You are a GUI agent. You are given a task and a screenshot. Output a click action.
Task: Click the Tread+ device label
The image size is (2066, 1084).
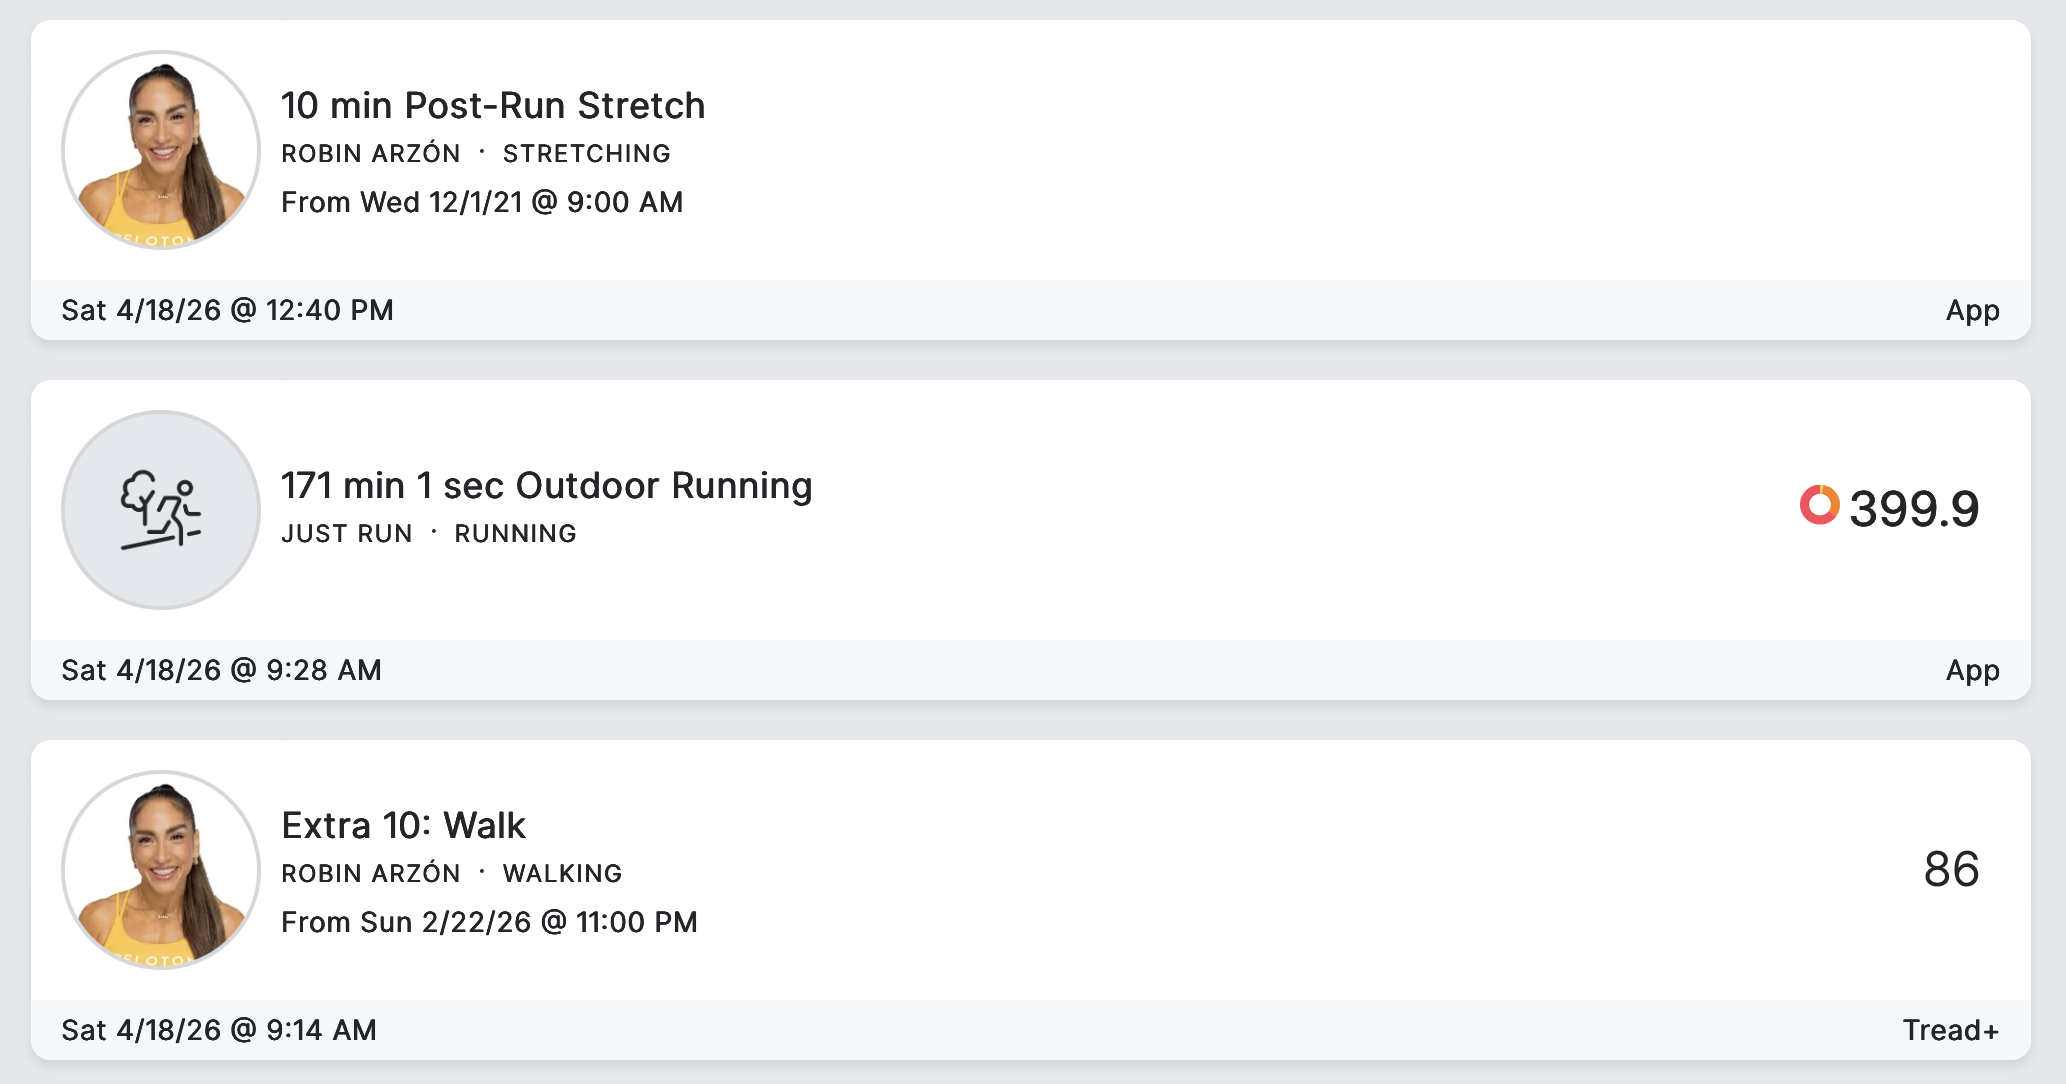coord(1950,1030)
